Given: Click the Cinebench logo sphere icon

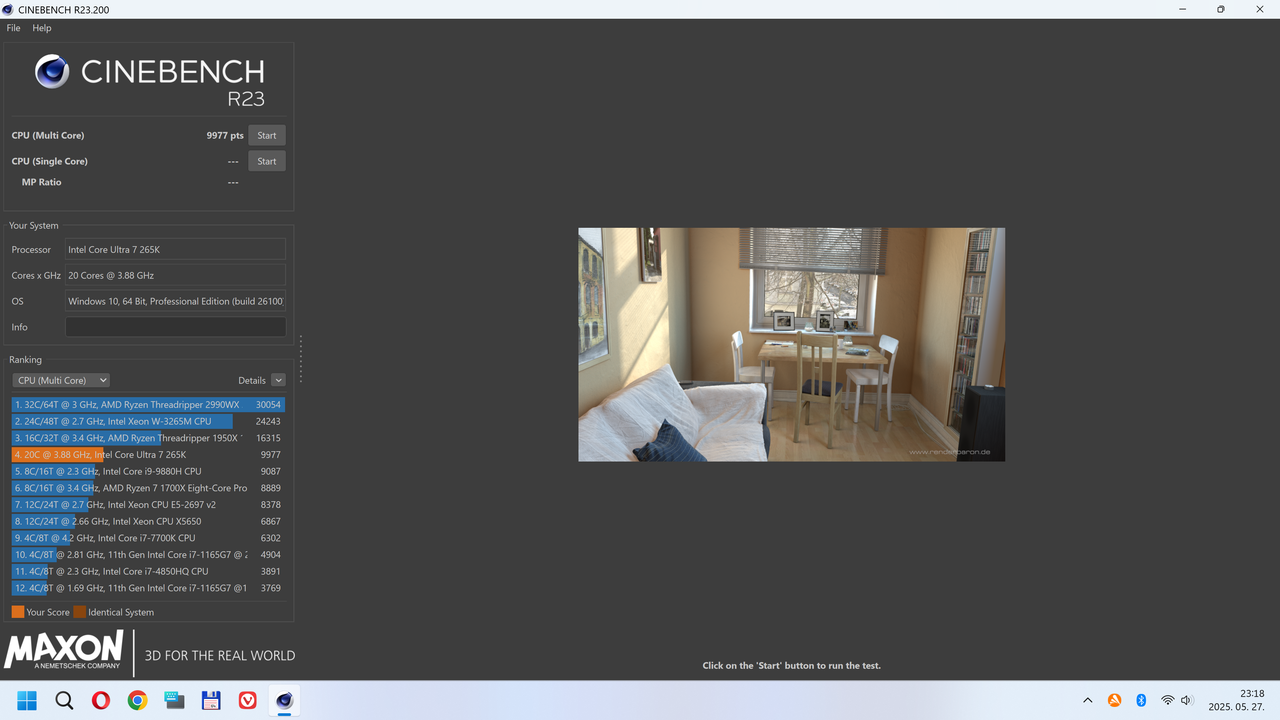Looking at the screenshot, I should tap(52, 72).
